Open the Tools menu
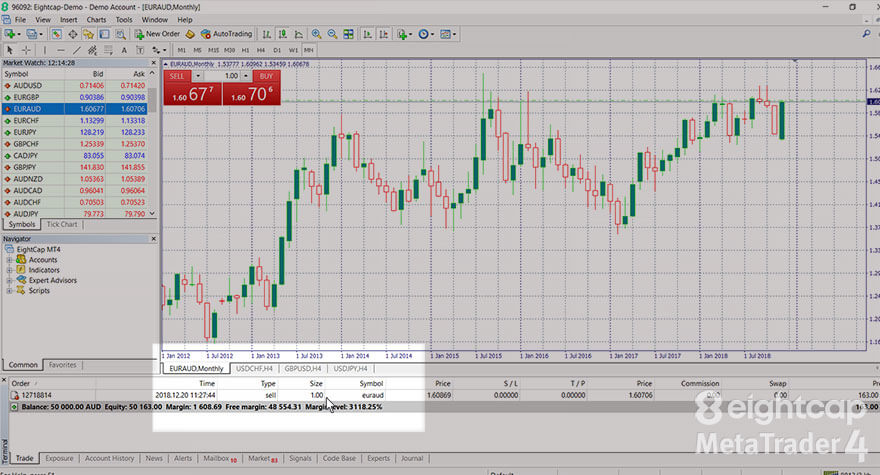The image size is (880, 475). [x=124, y=20]
